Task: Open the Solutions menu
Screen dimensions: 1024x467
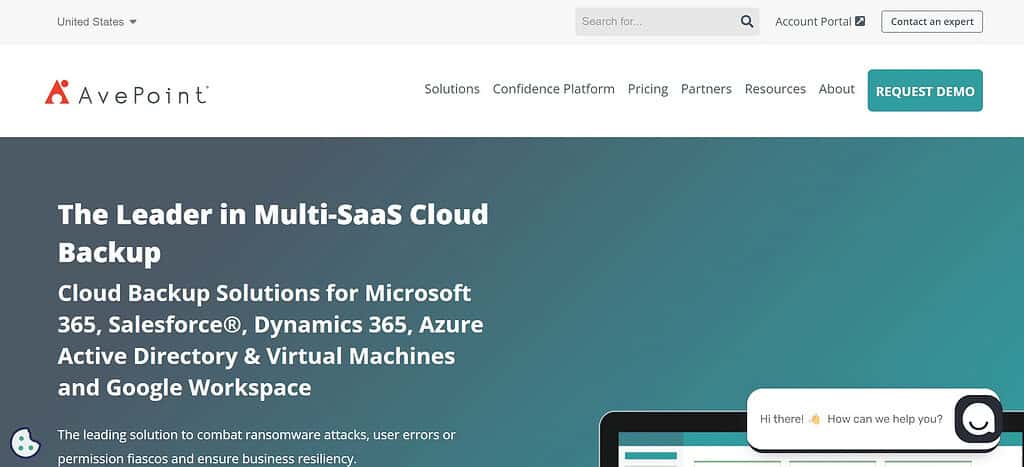Action: (x=452, y=89)
